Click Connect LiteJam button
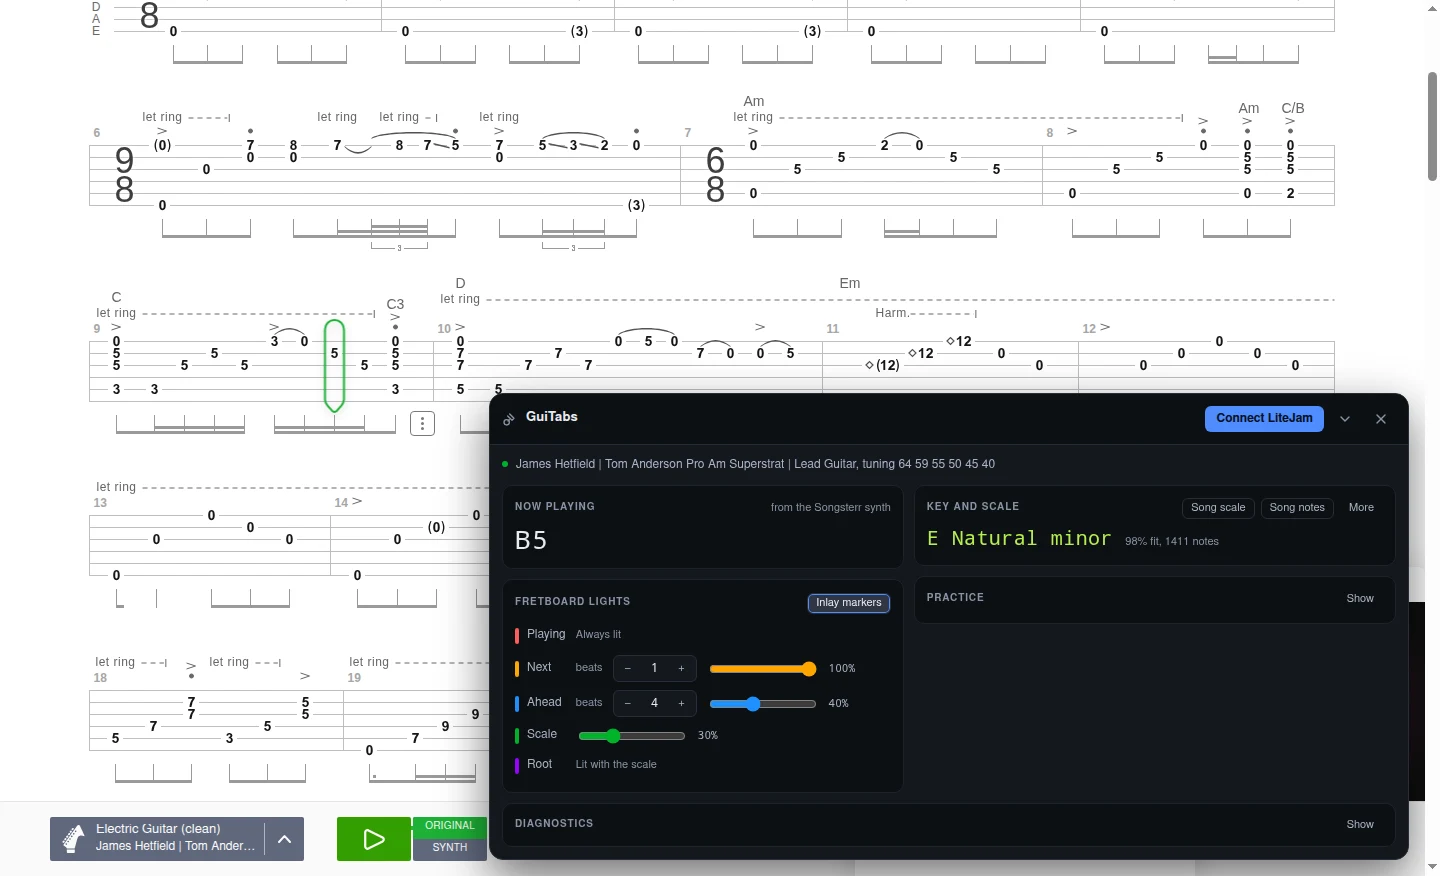 click(x=1264, y=419)
